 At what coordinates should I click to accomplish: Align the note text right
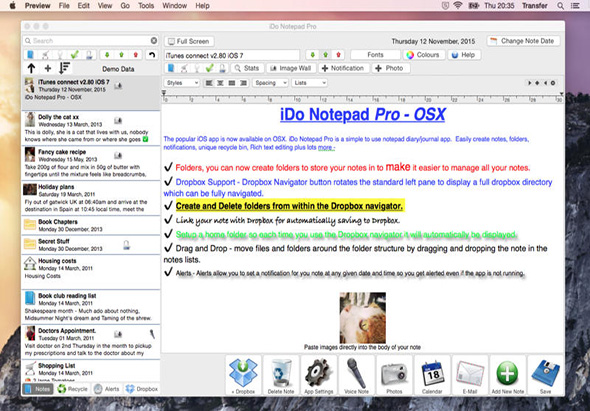click(243, 83)
